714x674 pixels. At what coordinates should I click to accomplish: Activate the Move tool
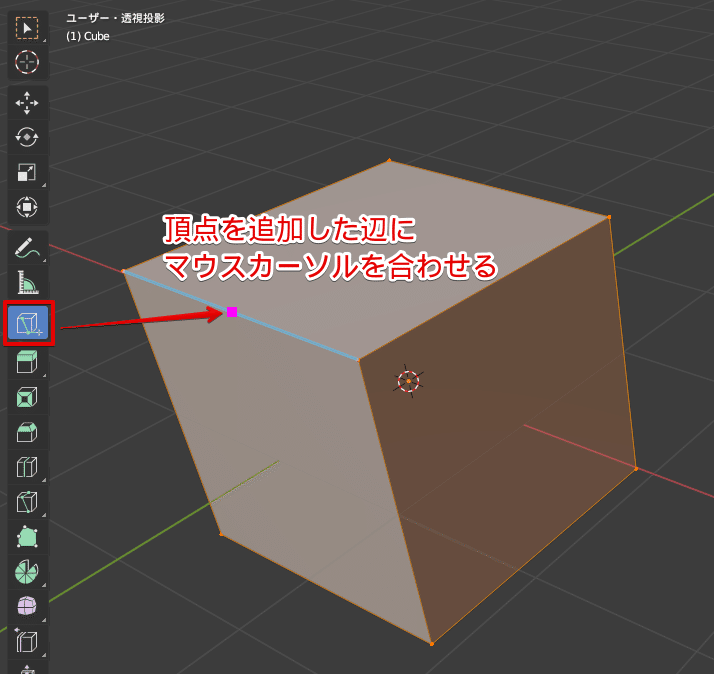(x=27, y=102)
